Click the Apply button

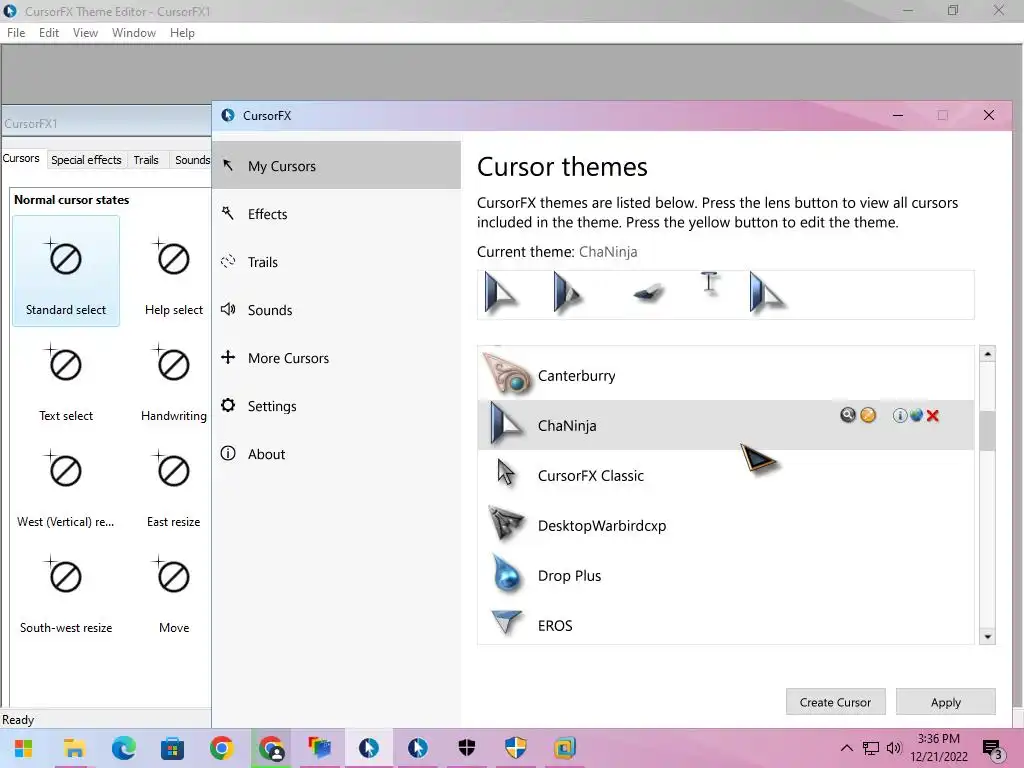[946, 702]
